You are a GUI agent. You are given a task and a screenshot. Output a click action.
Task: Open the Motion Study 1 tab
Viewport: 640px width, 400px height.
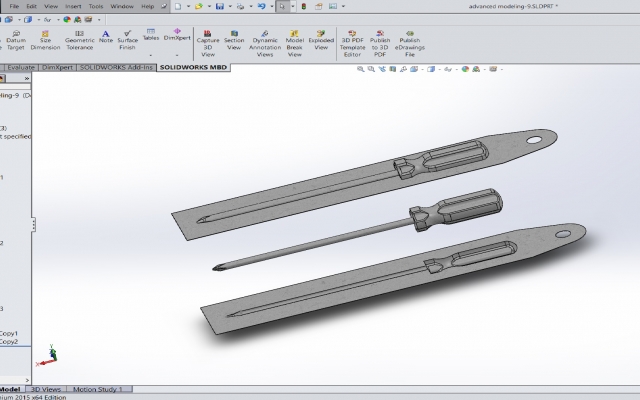click(x=98, y=389)
